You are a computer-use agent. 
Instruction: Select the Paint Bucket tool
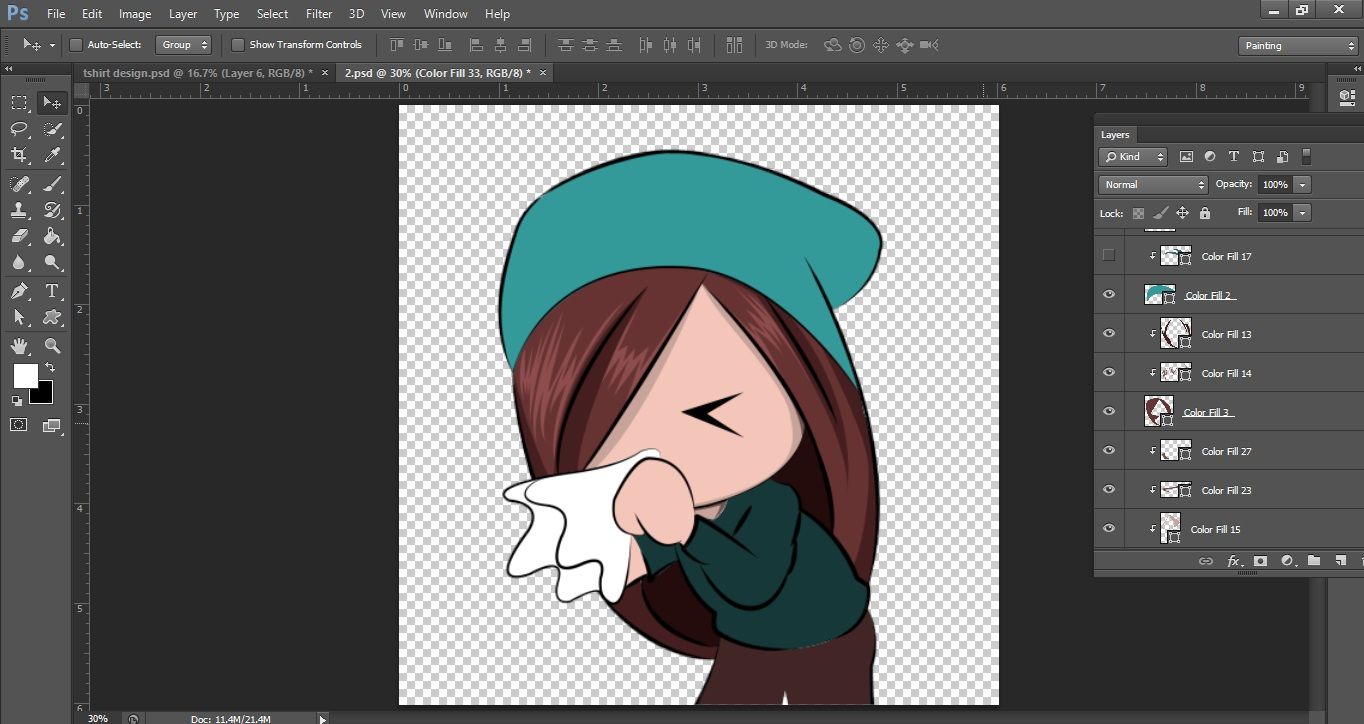coord(52,237)
